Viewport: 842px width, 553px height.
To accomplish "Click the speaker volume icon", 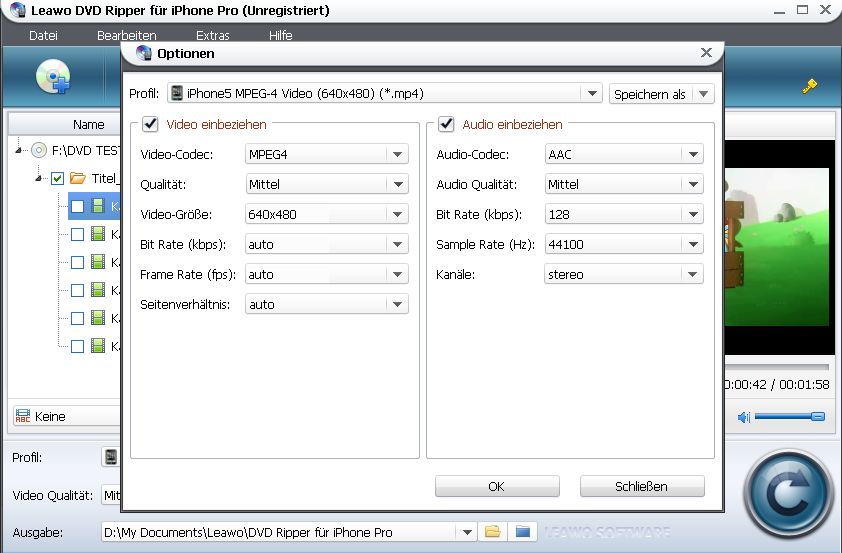I will point(744,417).
